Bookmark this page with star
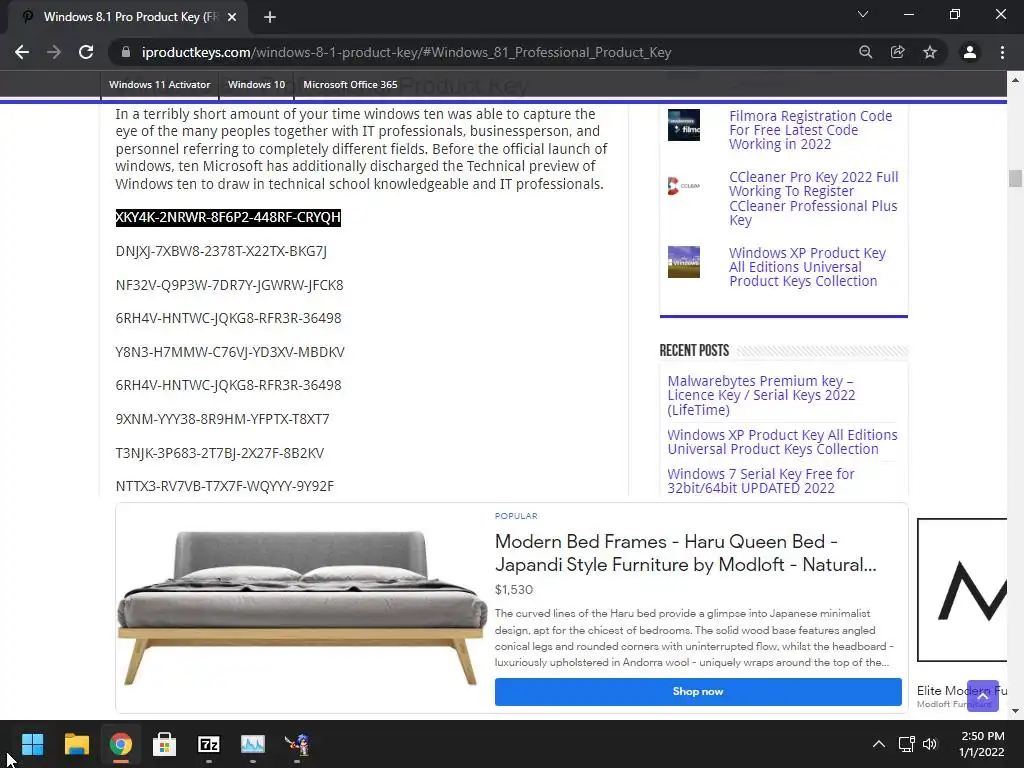The width and height of the screenshot is (1024, 768). coord(930,52)
